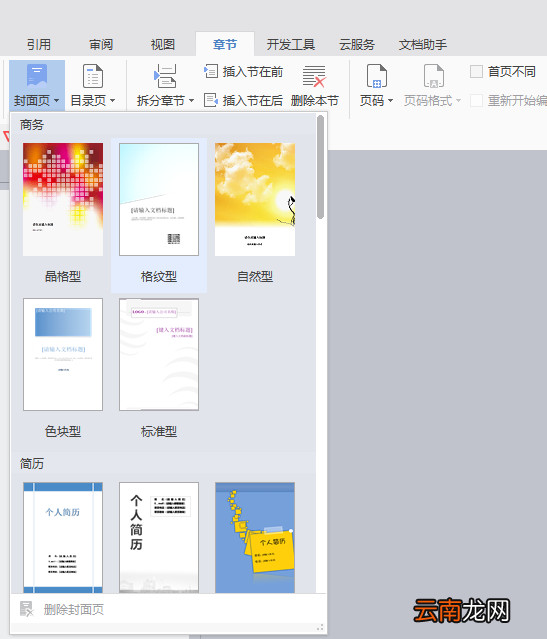
Task: Click the panel resize grip in bottom corner
Action: coord(320,627)
